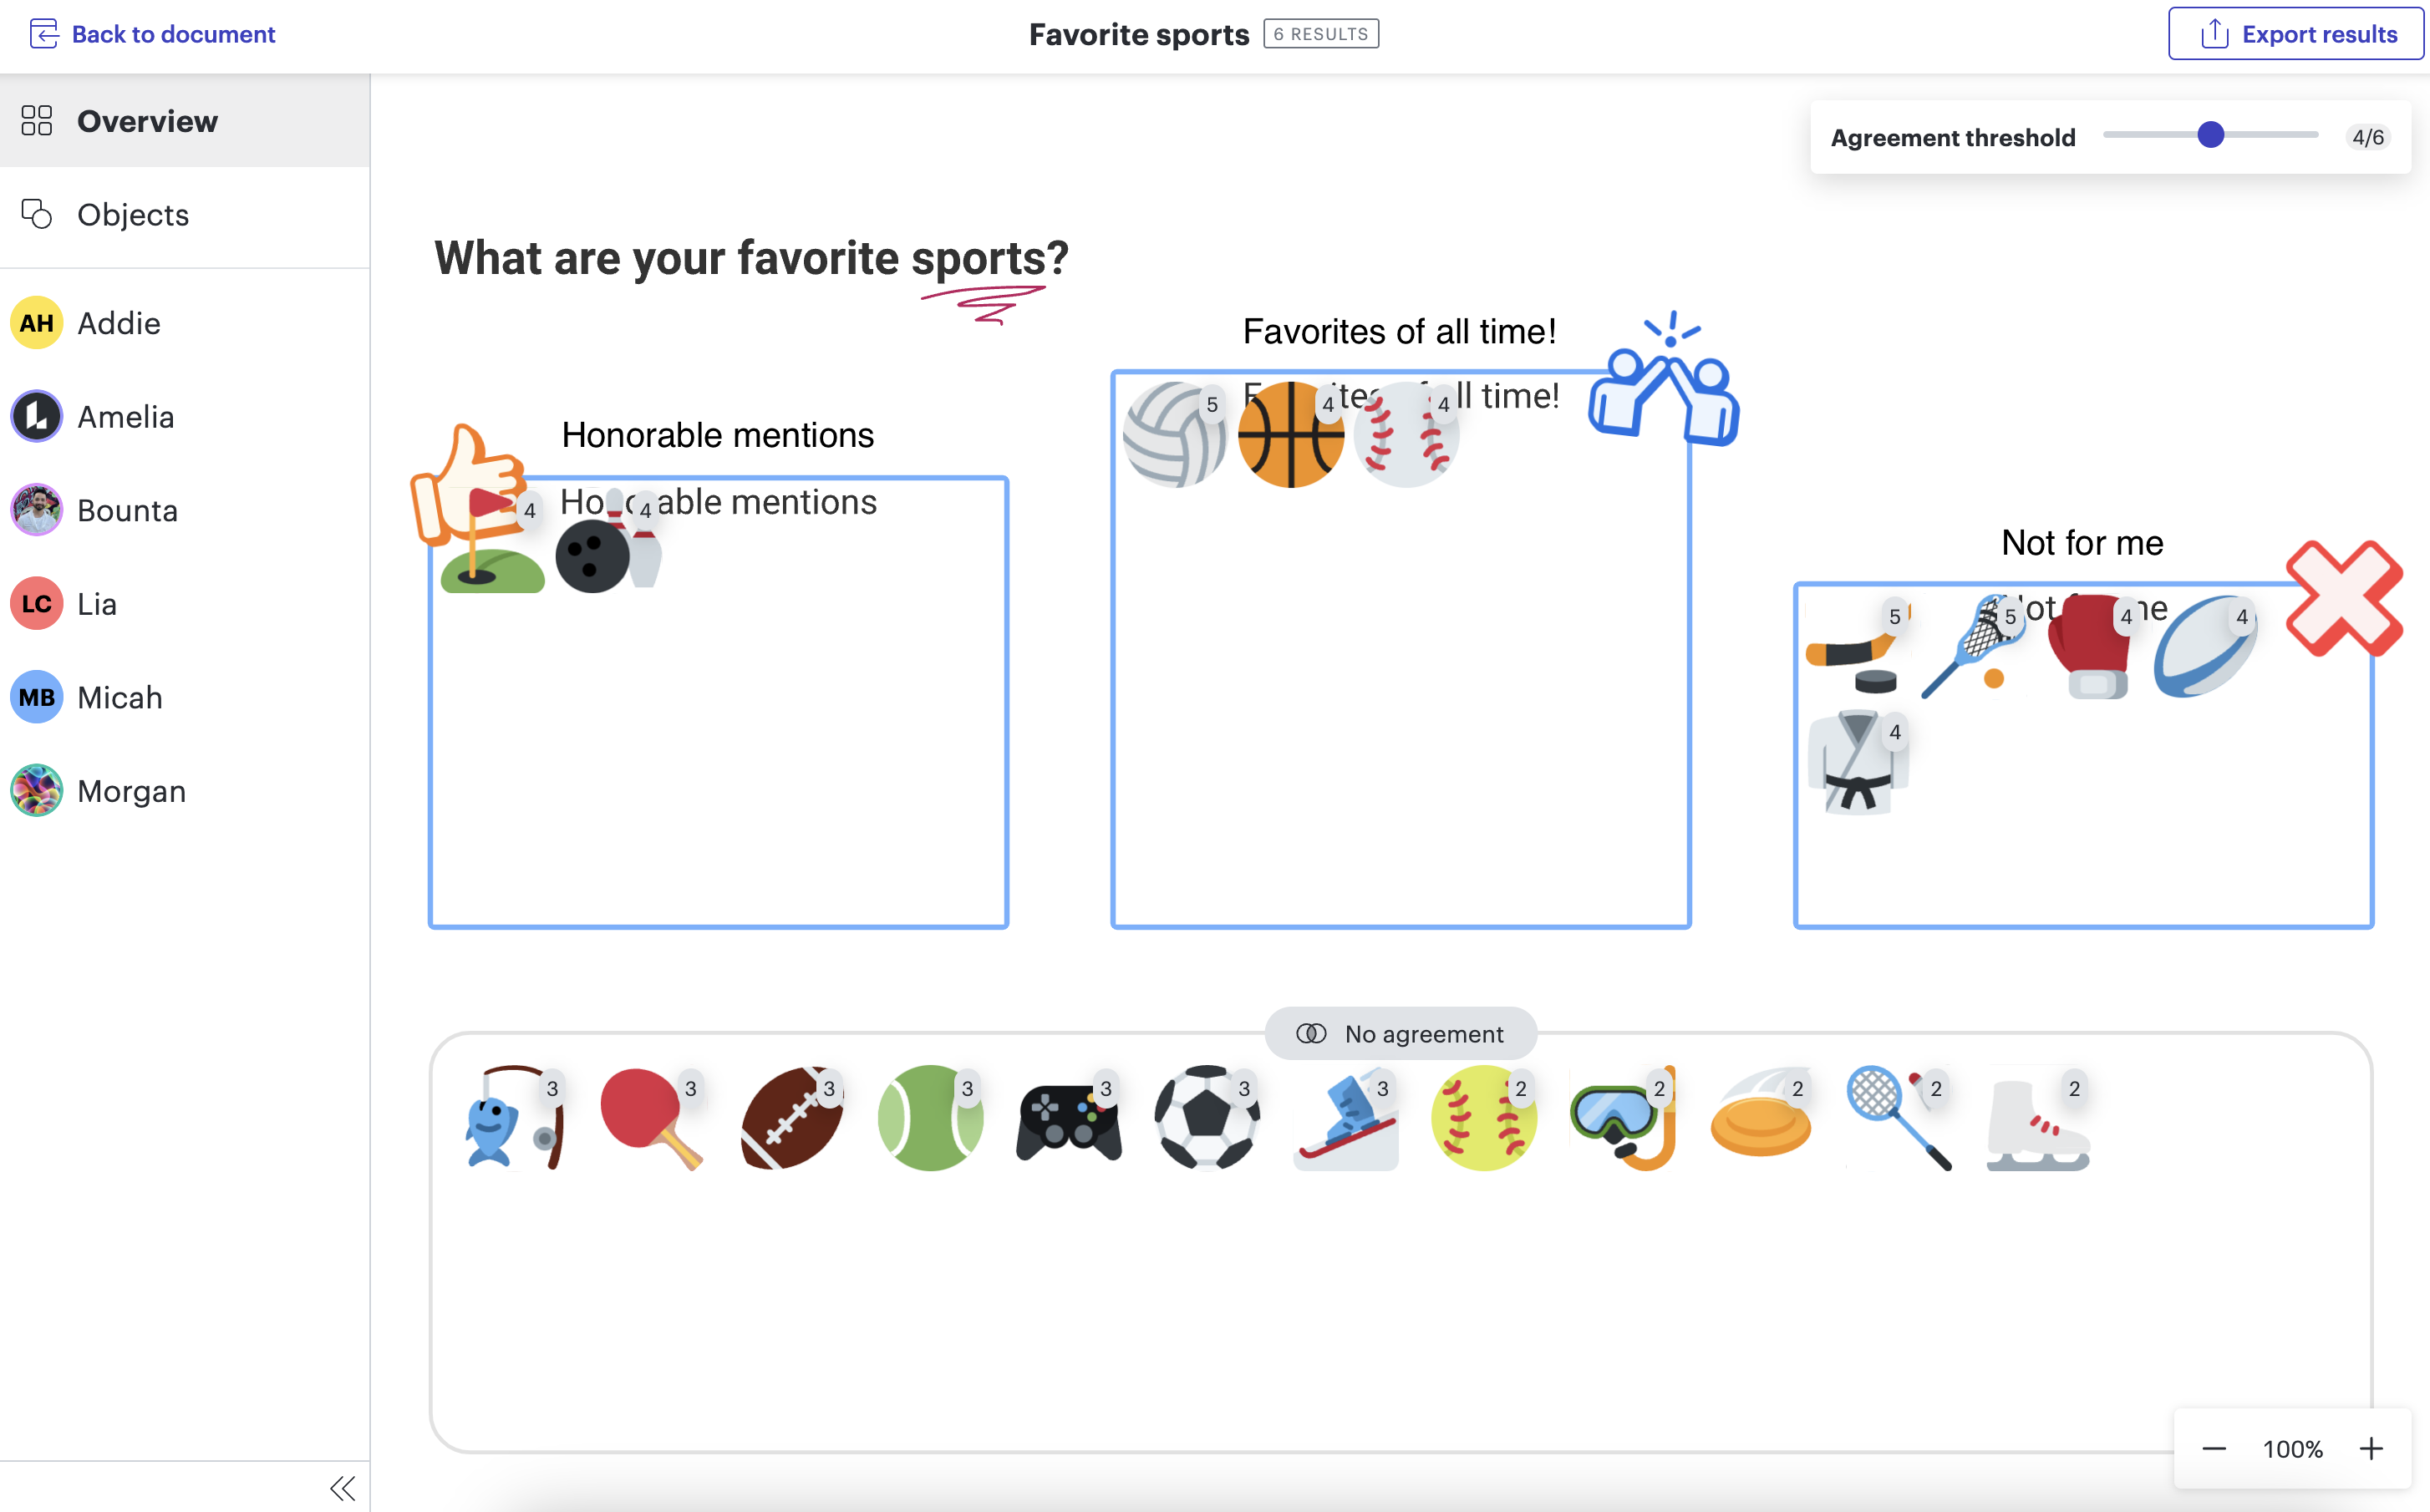Click the basketball emoji in Favorites of all time
This screenshot has width=2430, height=1512.
click(x=1292, y=435)
